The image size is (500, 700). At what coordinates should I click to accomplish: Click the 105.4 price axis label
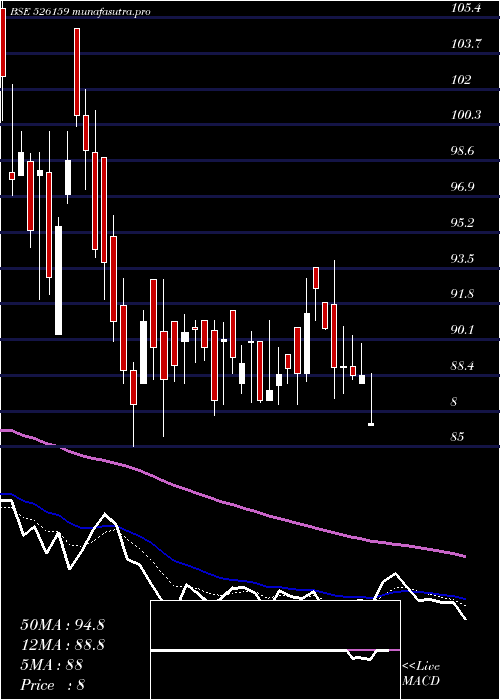coord(466,8)
